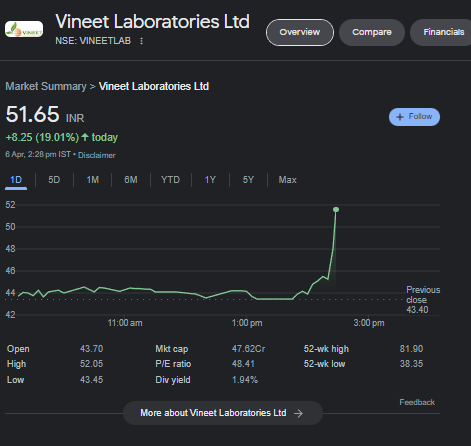This screenshot has width=471, height=446.
Task: Click the 52 y-axis label
Action: 10,205
